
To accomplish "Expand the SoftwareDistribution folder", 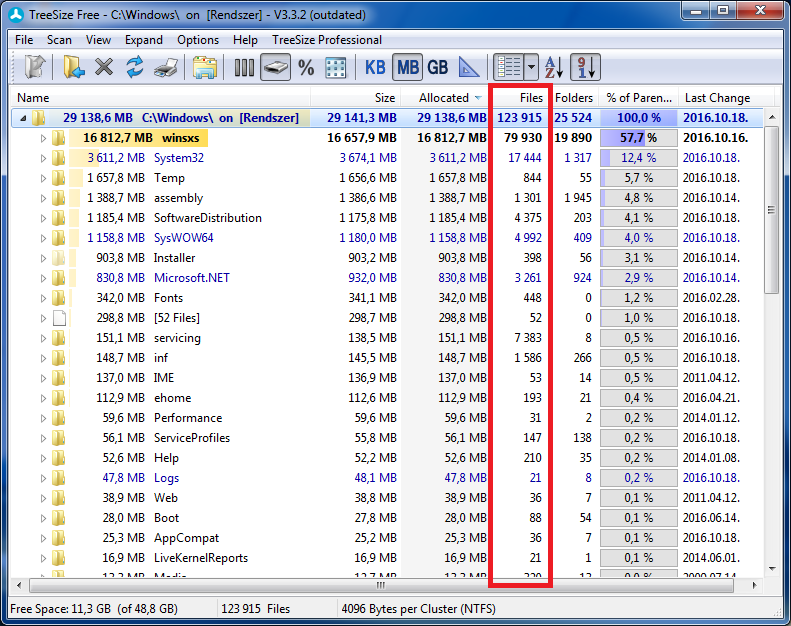I will [x=43, y=218].
